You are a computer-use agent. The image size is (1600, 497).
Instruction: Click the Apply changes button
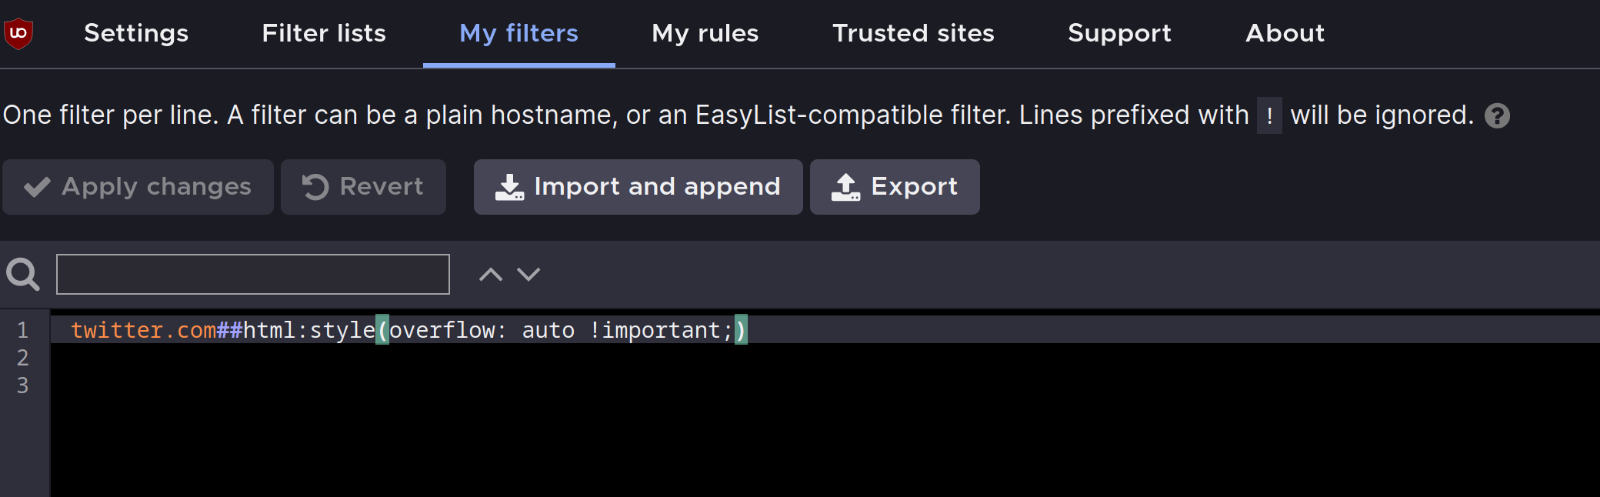[x=138, y=187]
